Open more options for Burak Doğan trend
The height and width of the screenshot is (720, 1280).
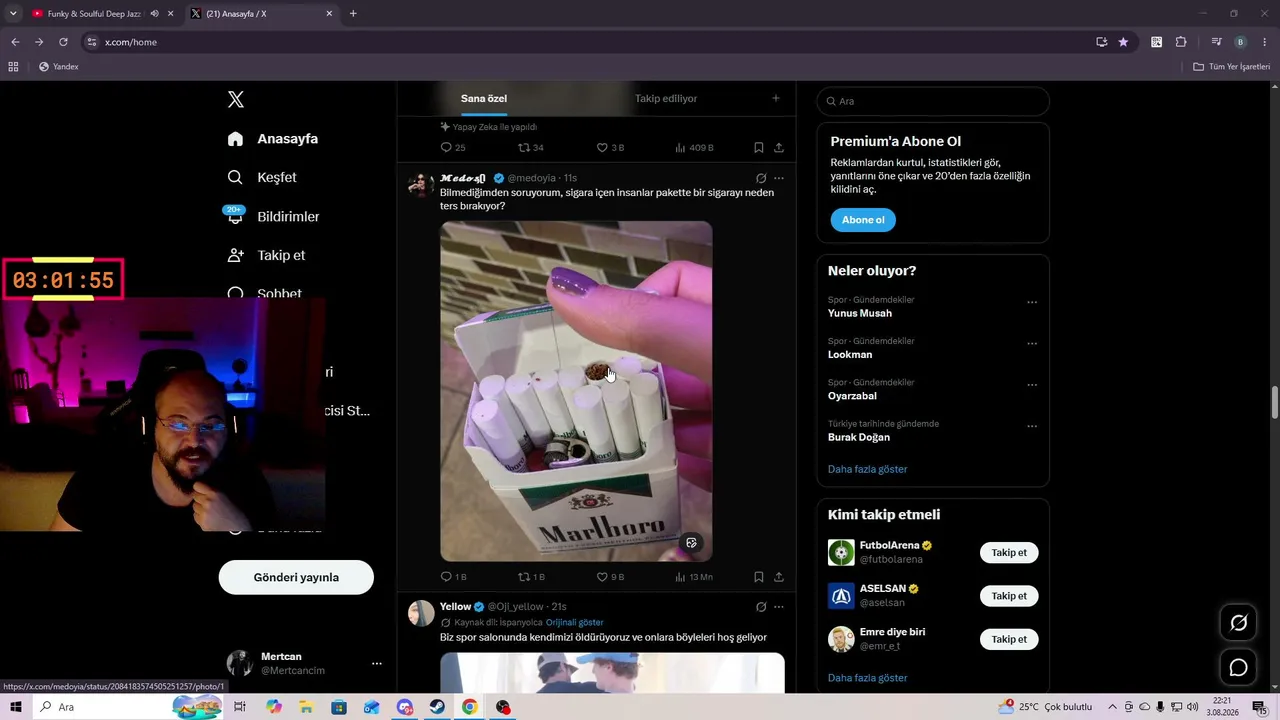(1032, 426)
